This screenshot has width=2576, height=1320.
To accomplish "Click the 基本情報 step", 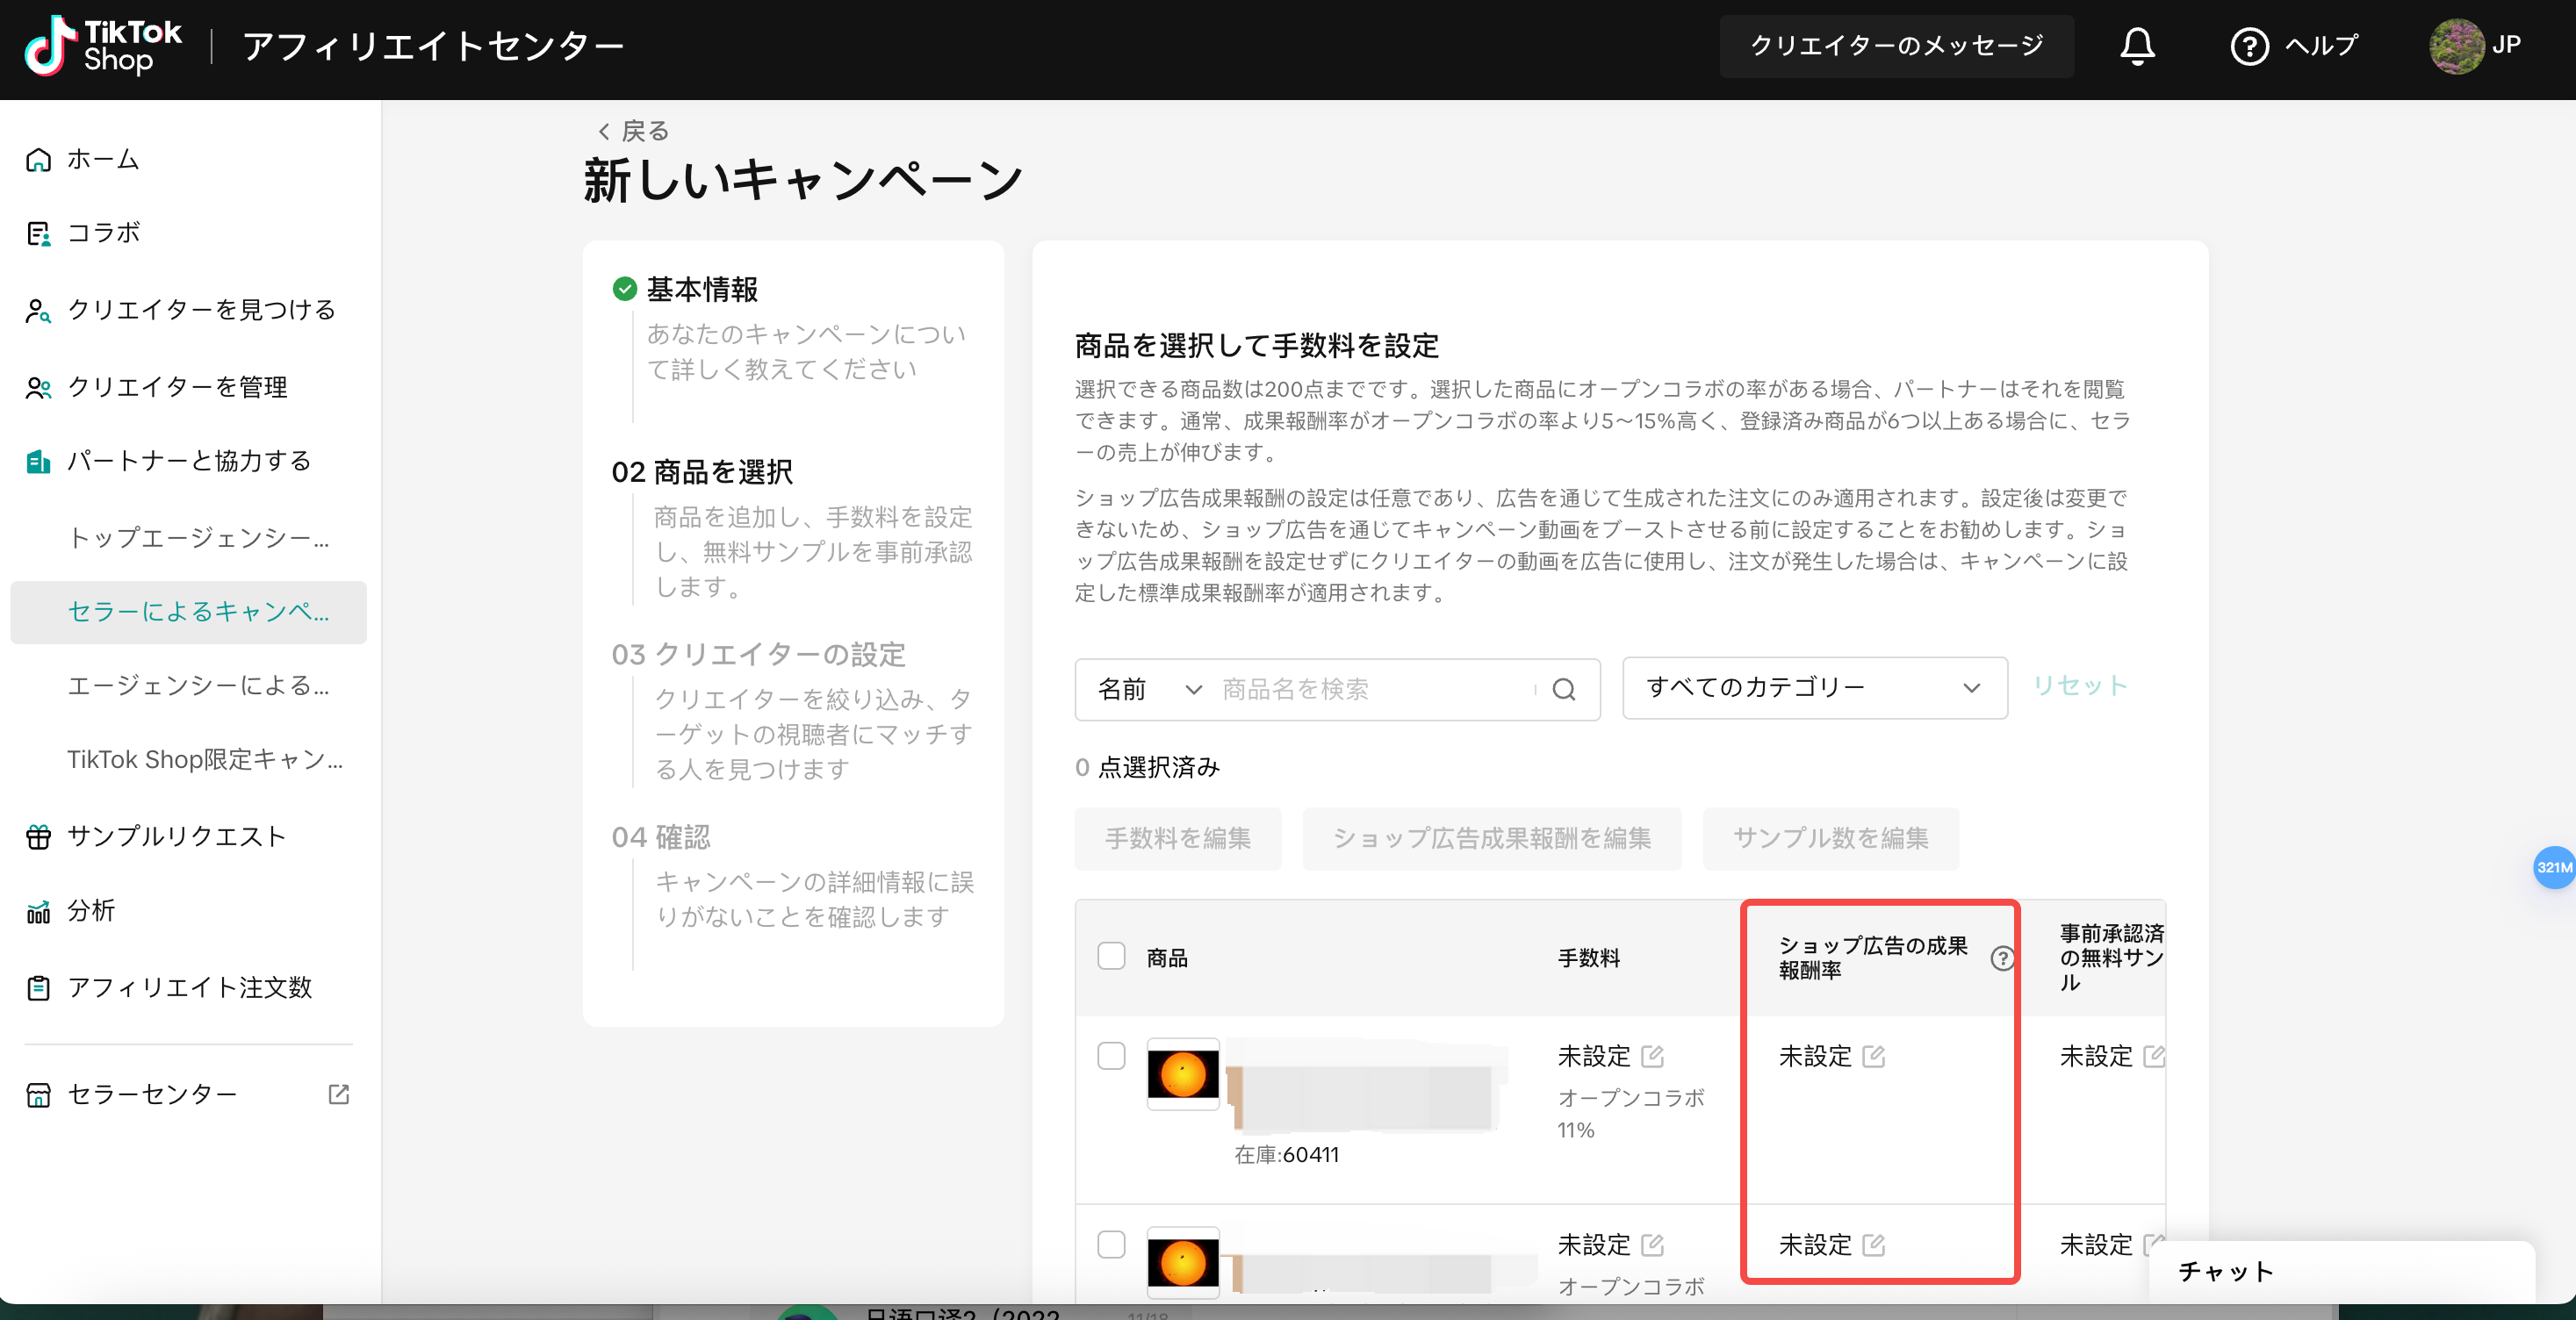I will tap(702, 290).
